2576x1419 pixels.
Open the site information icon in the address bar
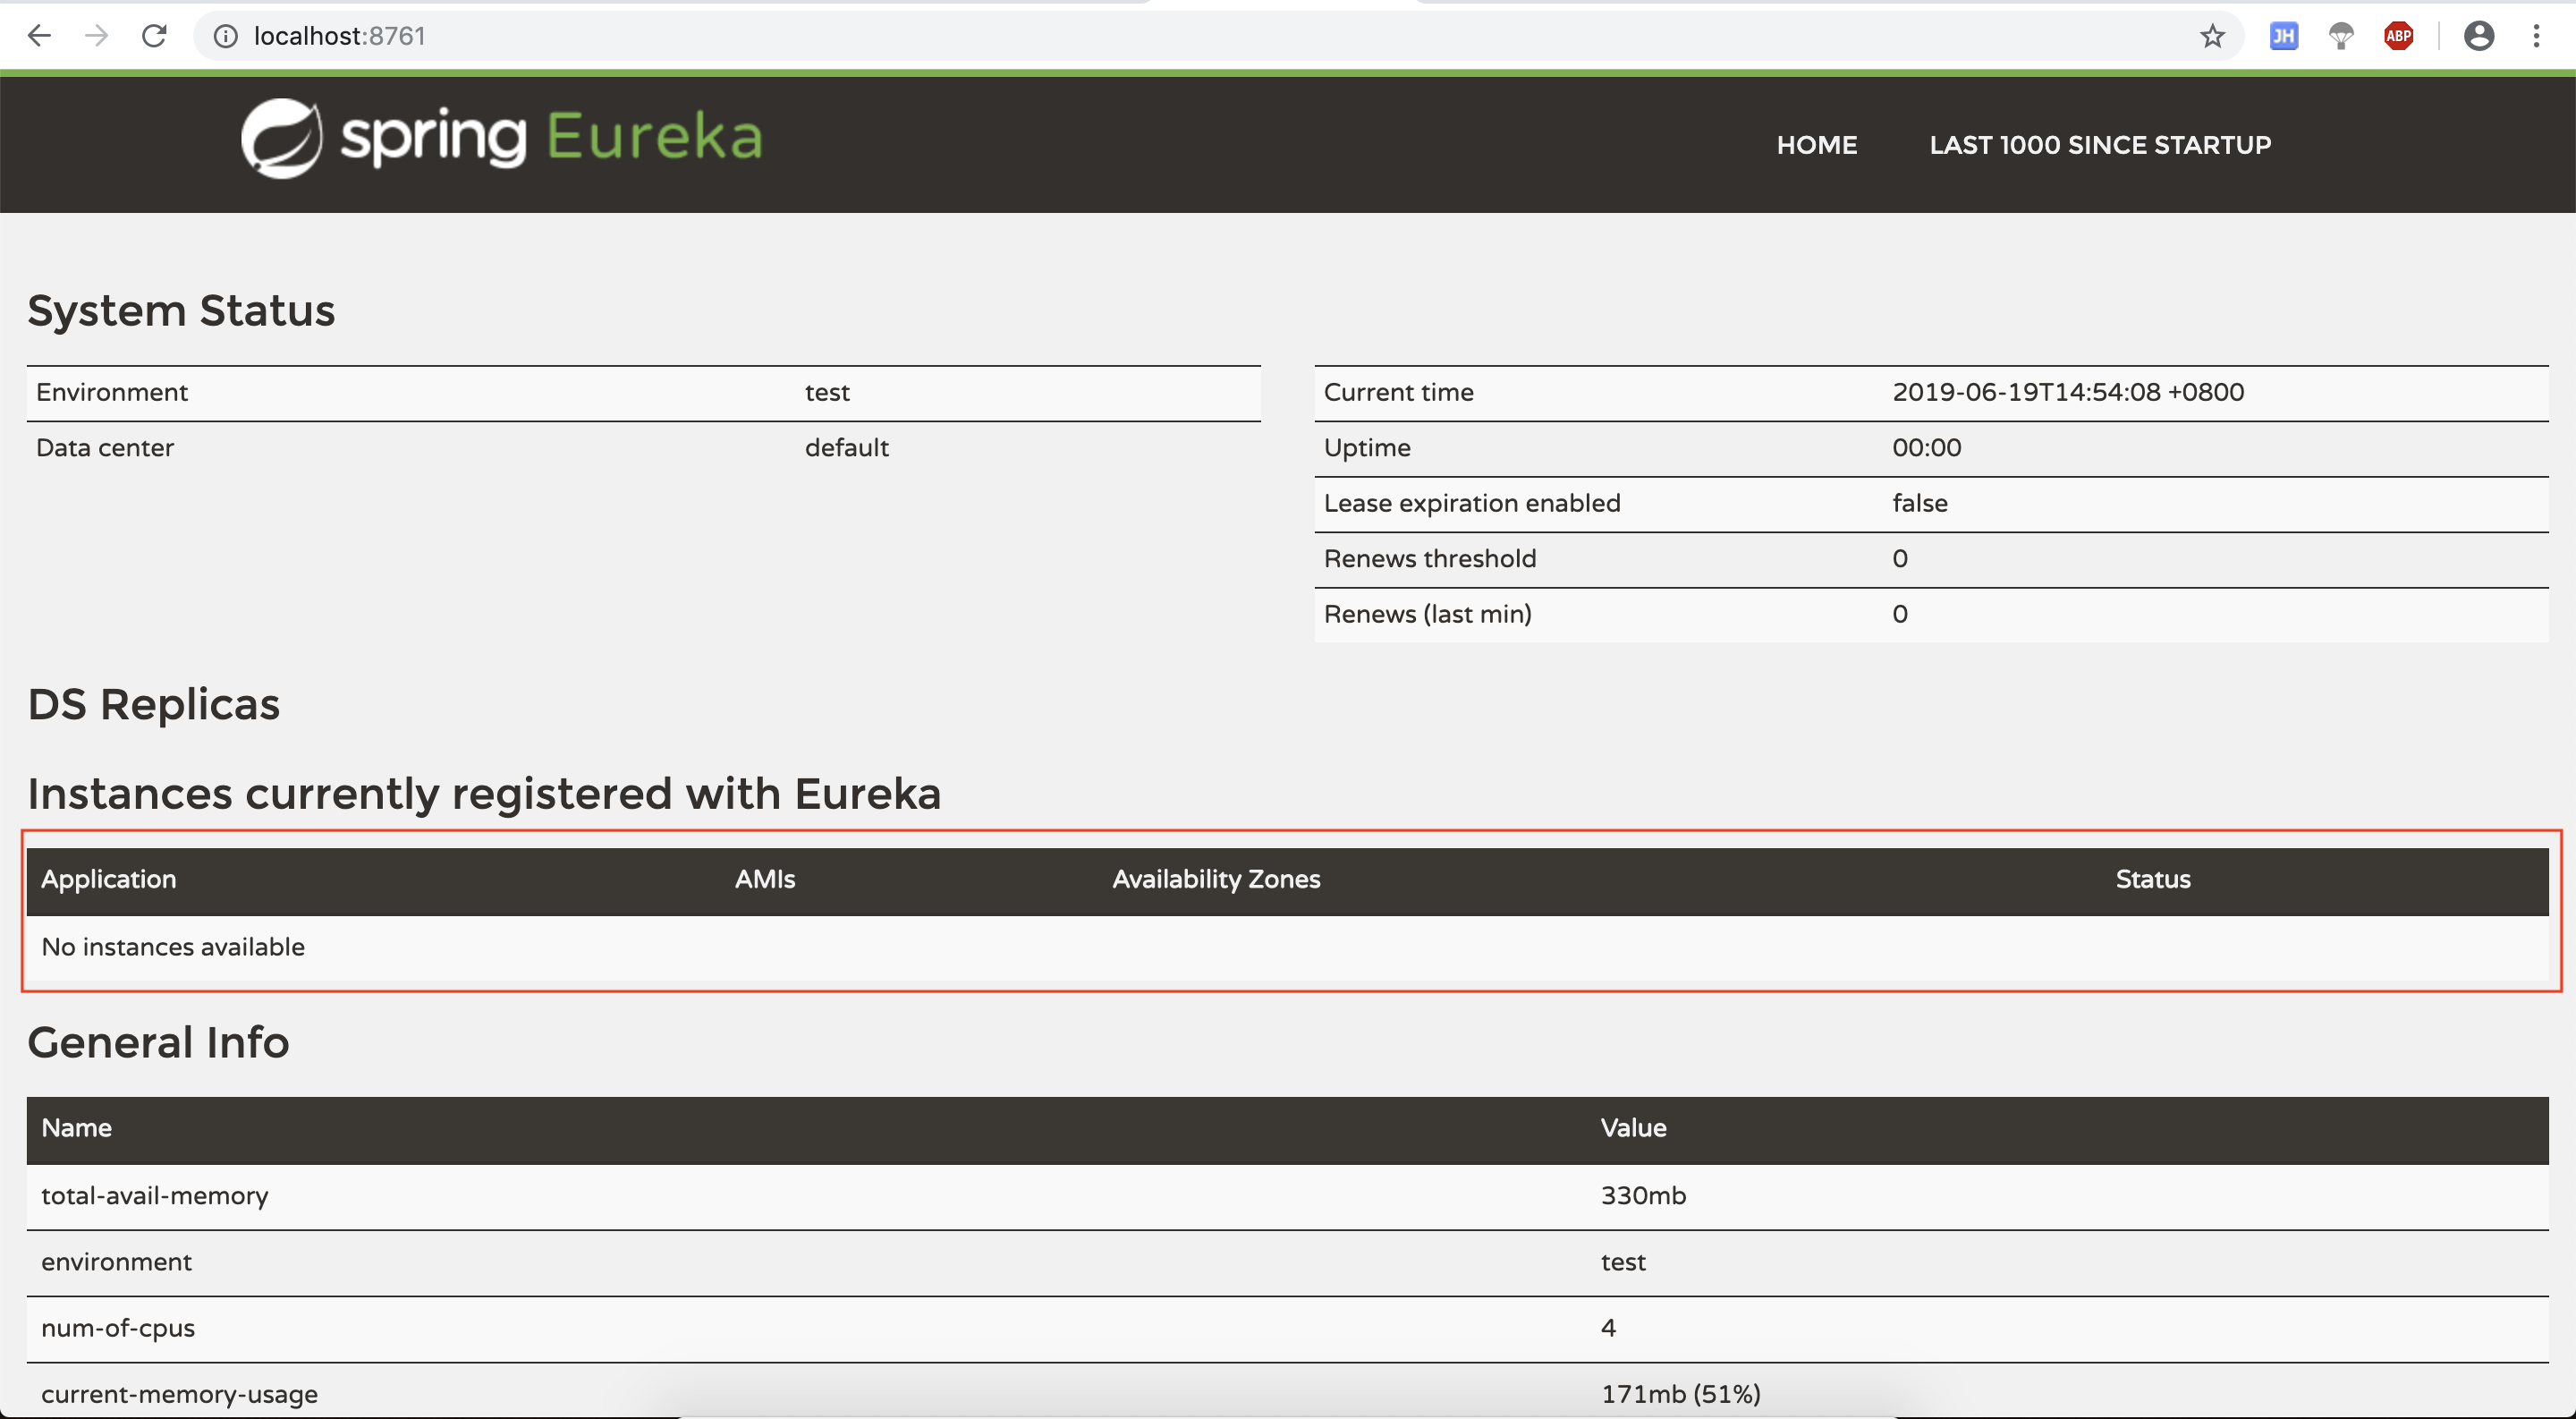226,37
